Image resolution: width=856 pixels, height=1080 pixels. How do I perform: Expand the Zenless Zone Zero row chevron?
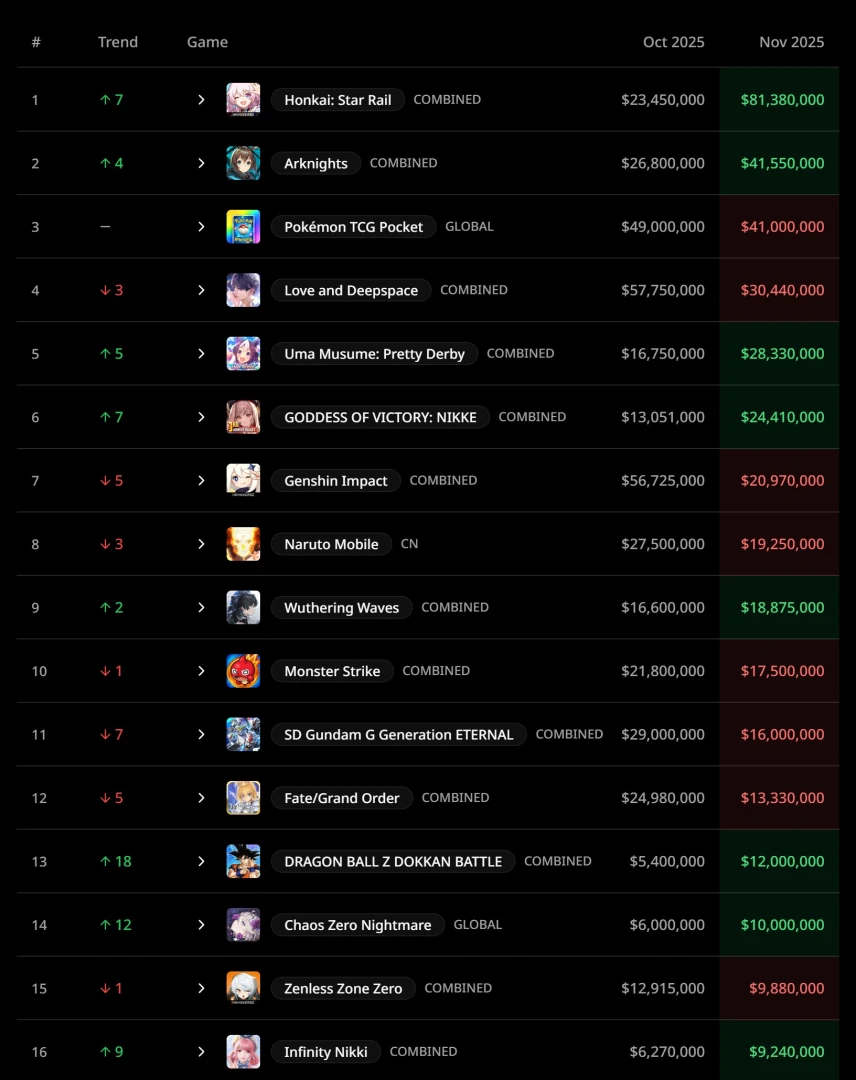click(x=201, y=988)
